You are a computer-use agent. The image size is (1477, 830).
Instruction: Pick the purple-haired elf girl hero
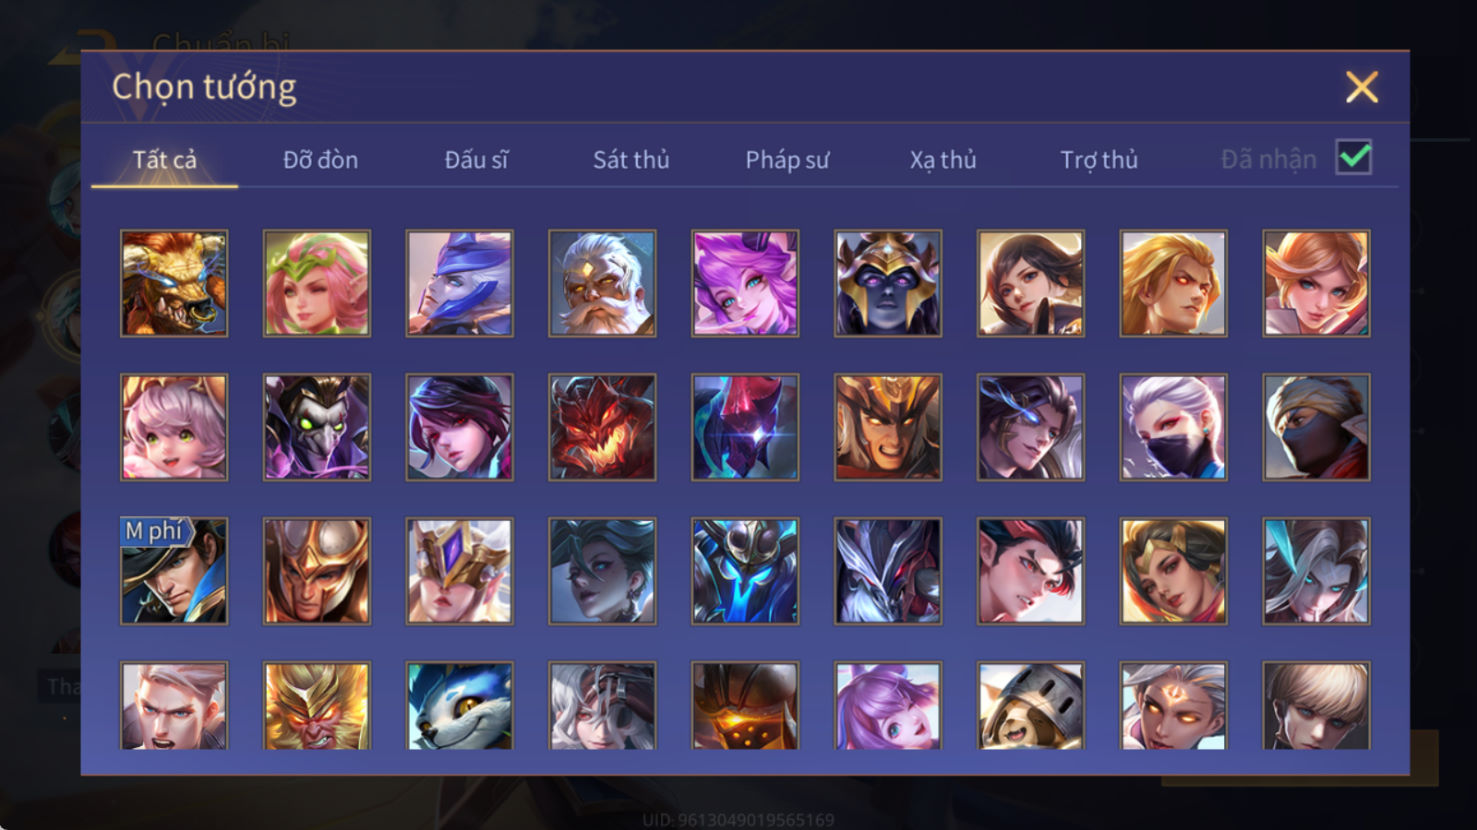(745, 283)
